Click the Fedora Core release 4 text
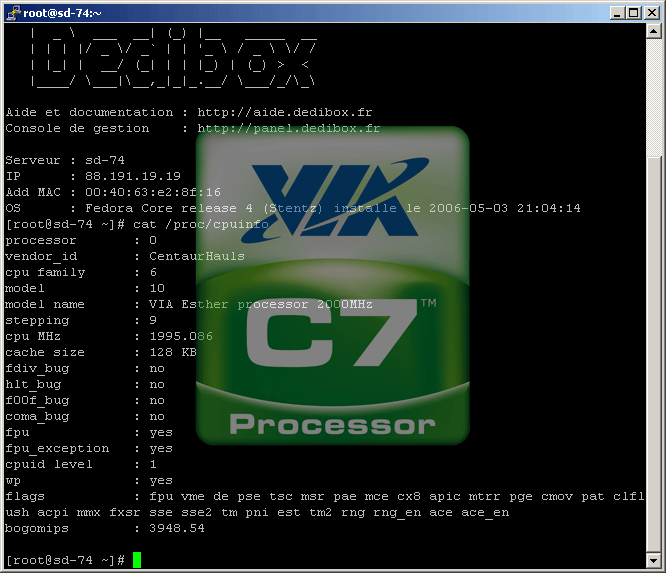Viewport: 666px width, 573px height. pyautogui.click(x=169, y=209)
